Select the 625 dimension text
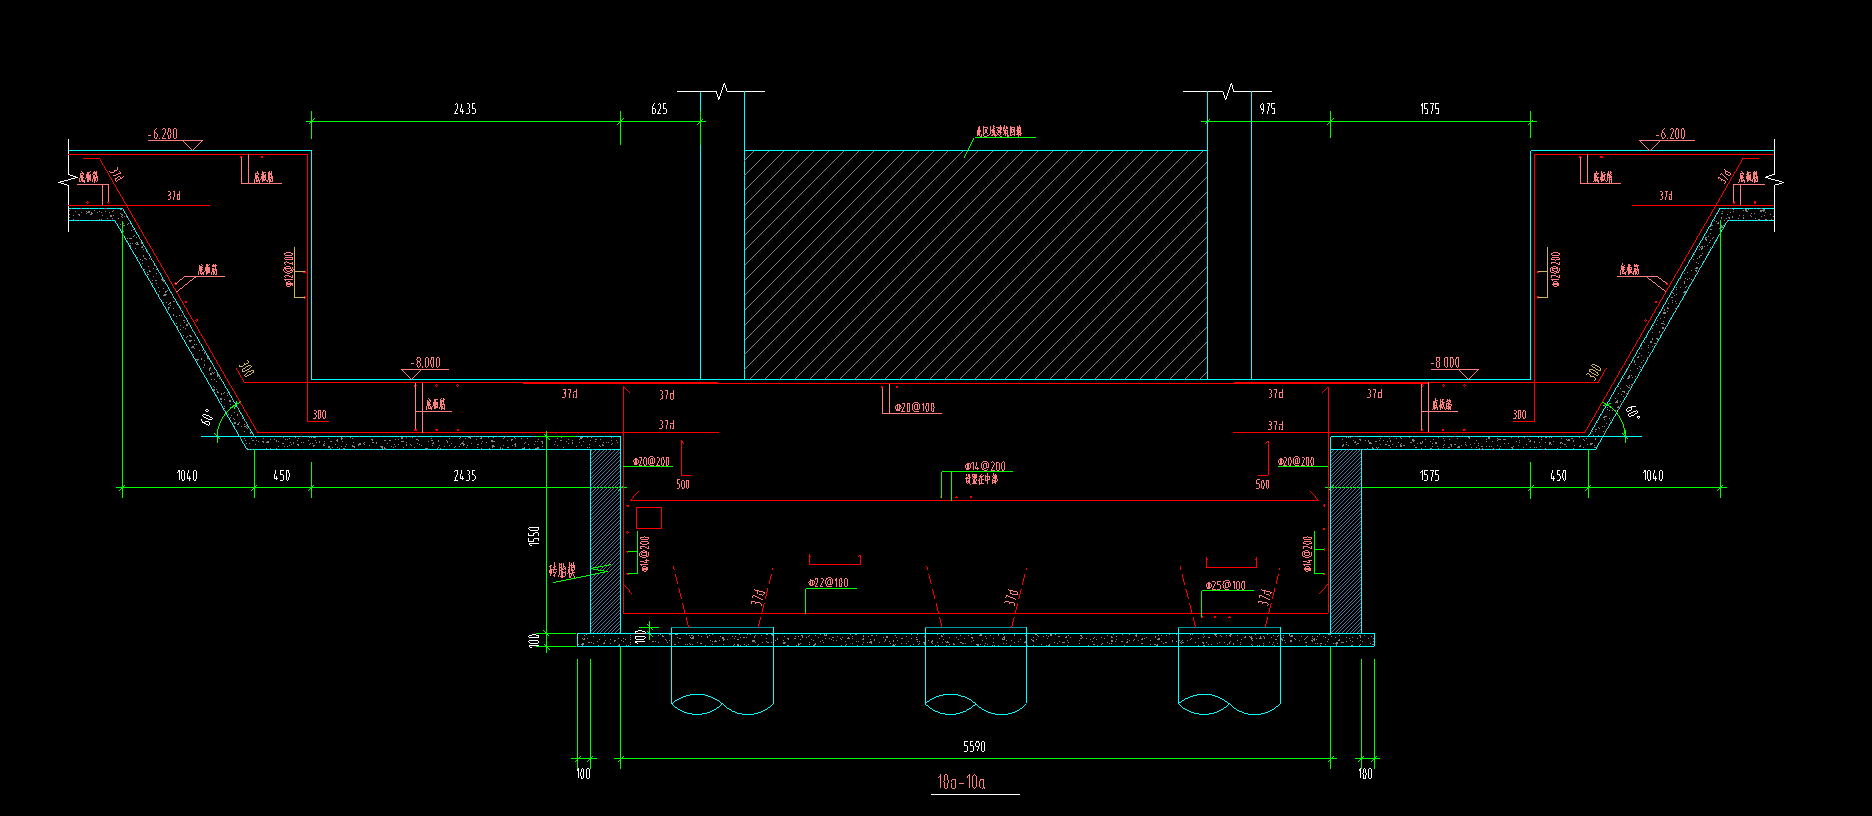This screenshot has height=816, width=1872. [x=659, y=109]
